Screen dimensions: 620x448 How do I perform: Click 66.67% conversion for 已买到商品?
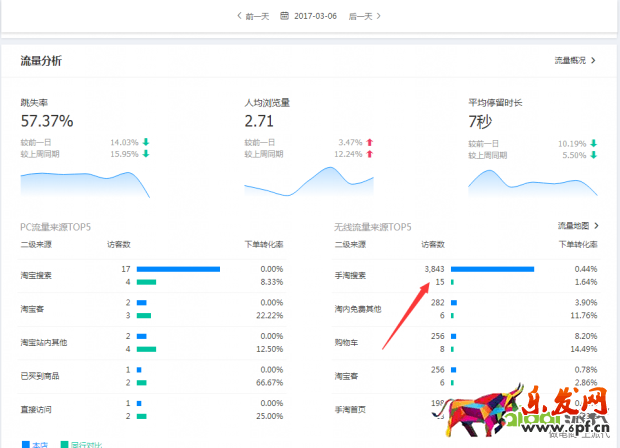pyautogui.click(x=270, y=383)
